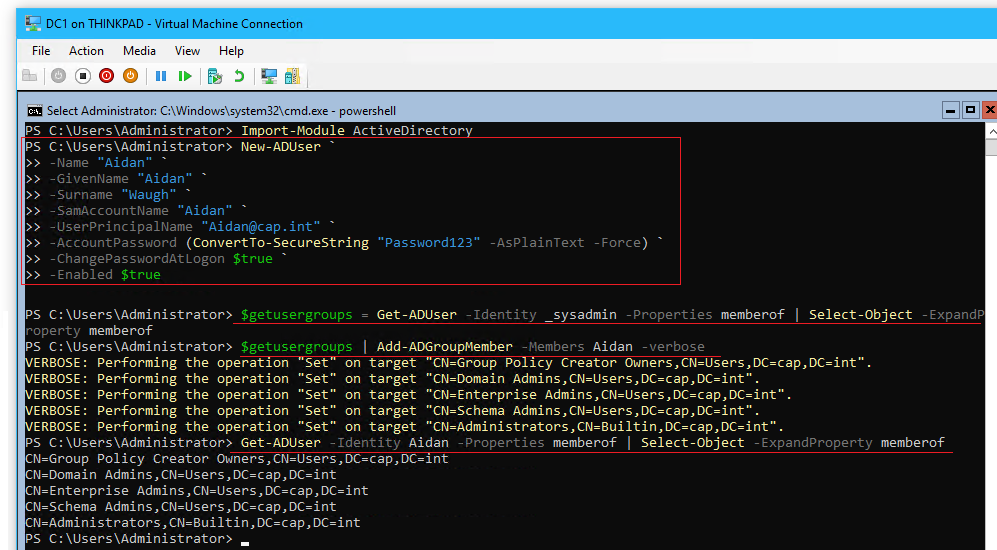Viewport: 997px width, 550px height.
Task: Click VERBOSE line for Administrators Builtin
Action: [x=404, y=427]
